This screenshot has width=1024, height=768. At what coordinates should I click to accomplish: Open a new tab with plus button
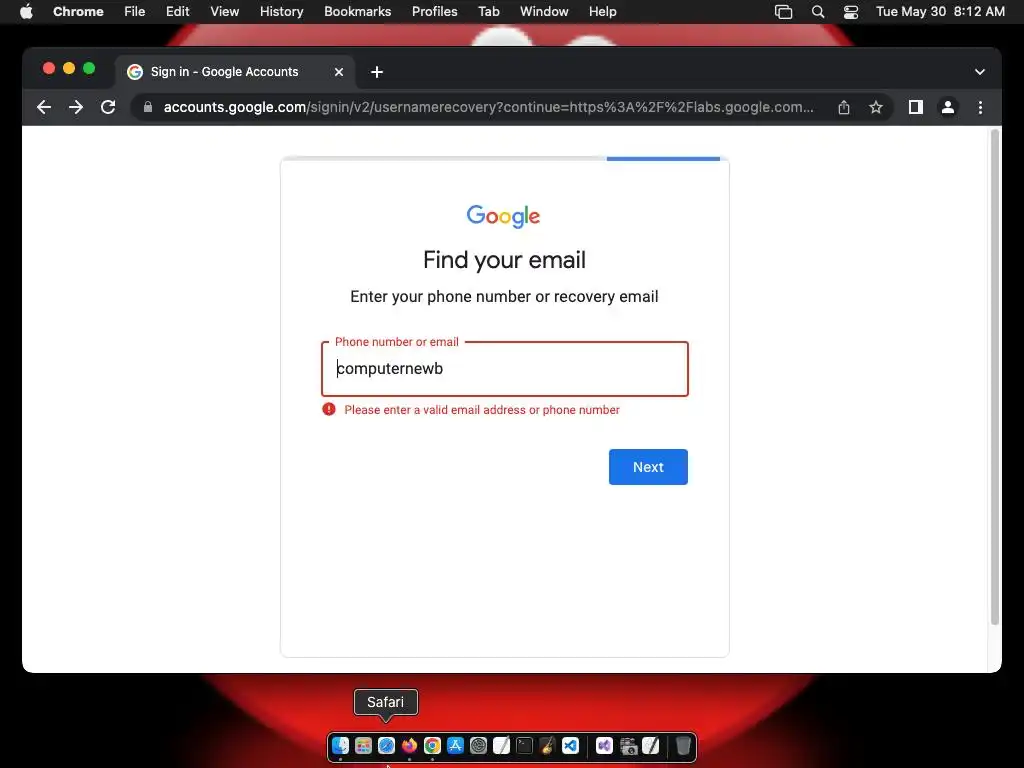pyautogui.click(x=377, y=72)
